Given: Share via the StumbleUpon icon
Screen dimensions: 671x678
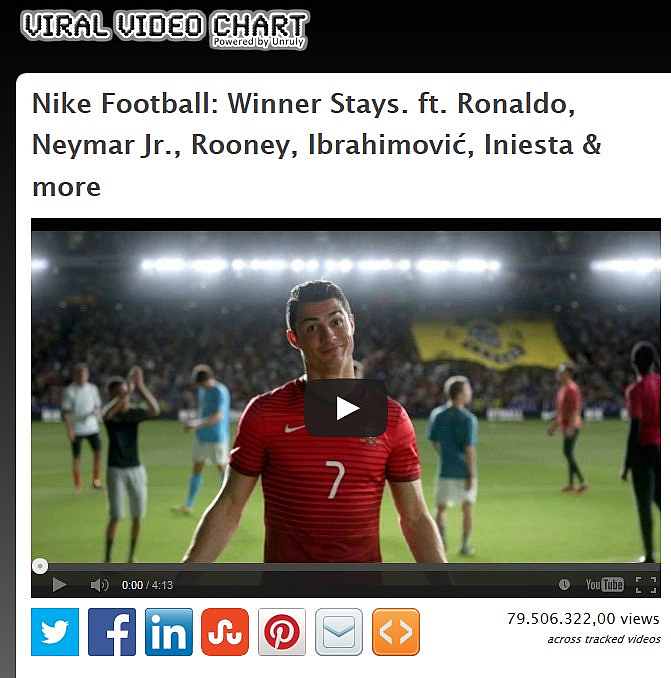Looking at the screenshot, I should pos(225,632).
